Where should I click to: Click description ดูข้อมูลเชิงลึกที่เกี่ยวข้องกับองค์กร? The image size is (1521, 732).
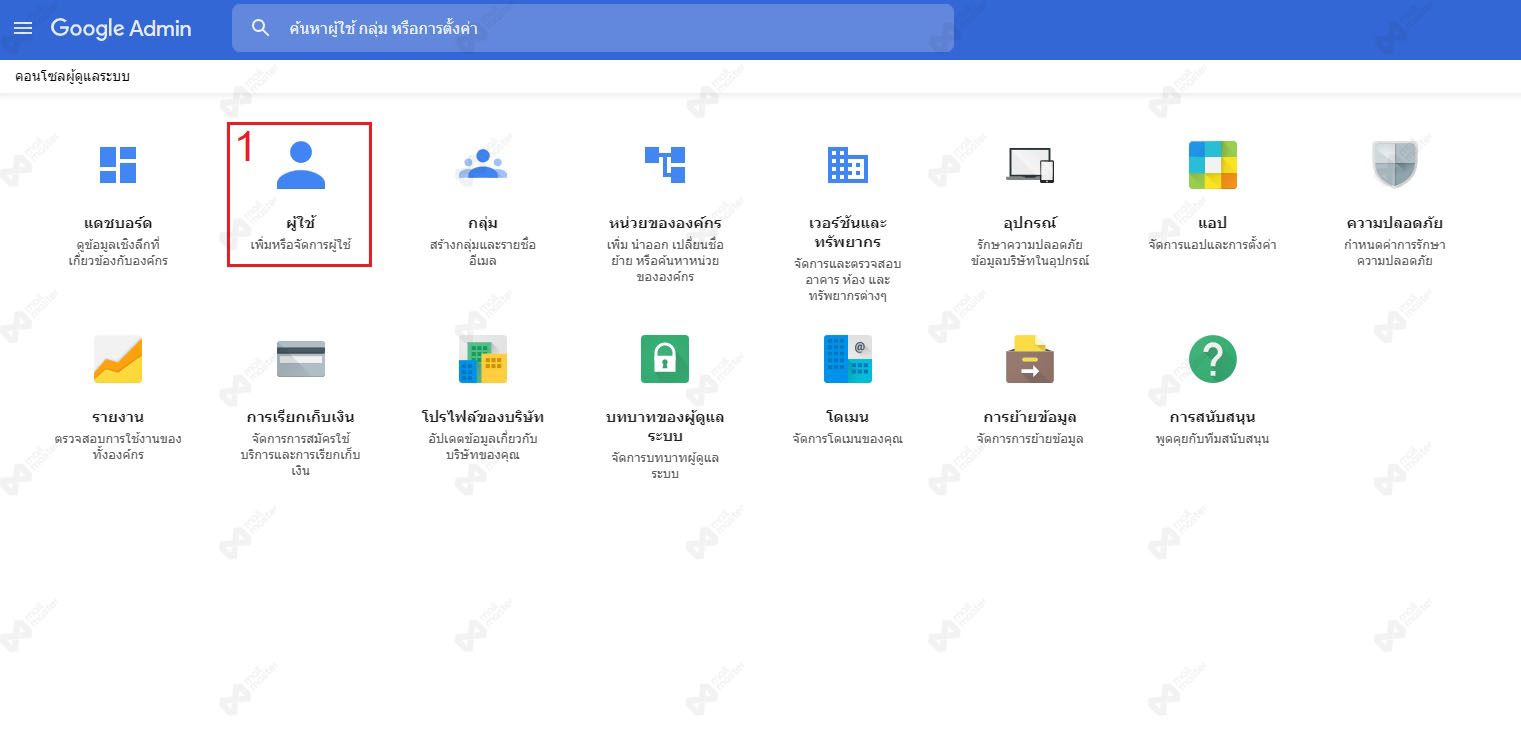point(118,253)
